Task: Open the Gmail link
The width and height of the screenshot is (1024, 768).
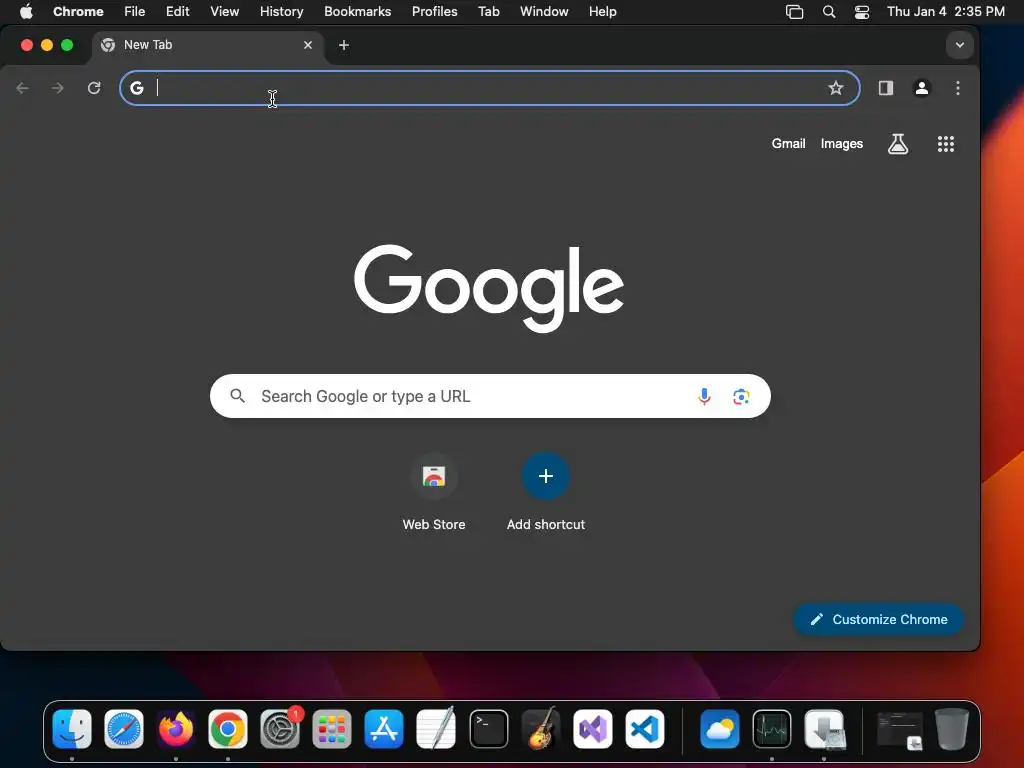Action: 788,144
